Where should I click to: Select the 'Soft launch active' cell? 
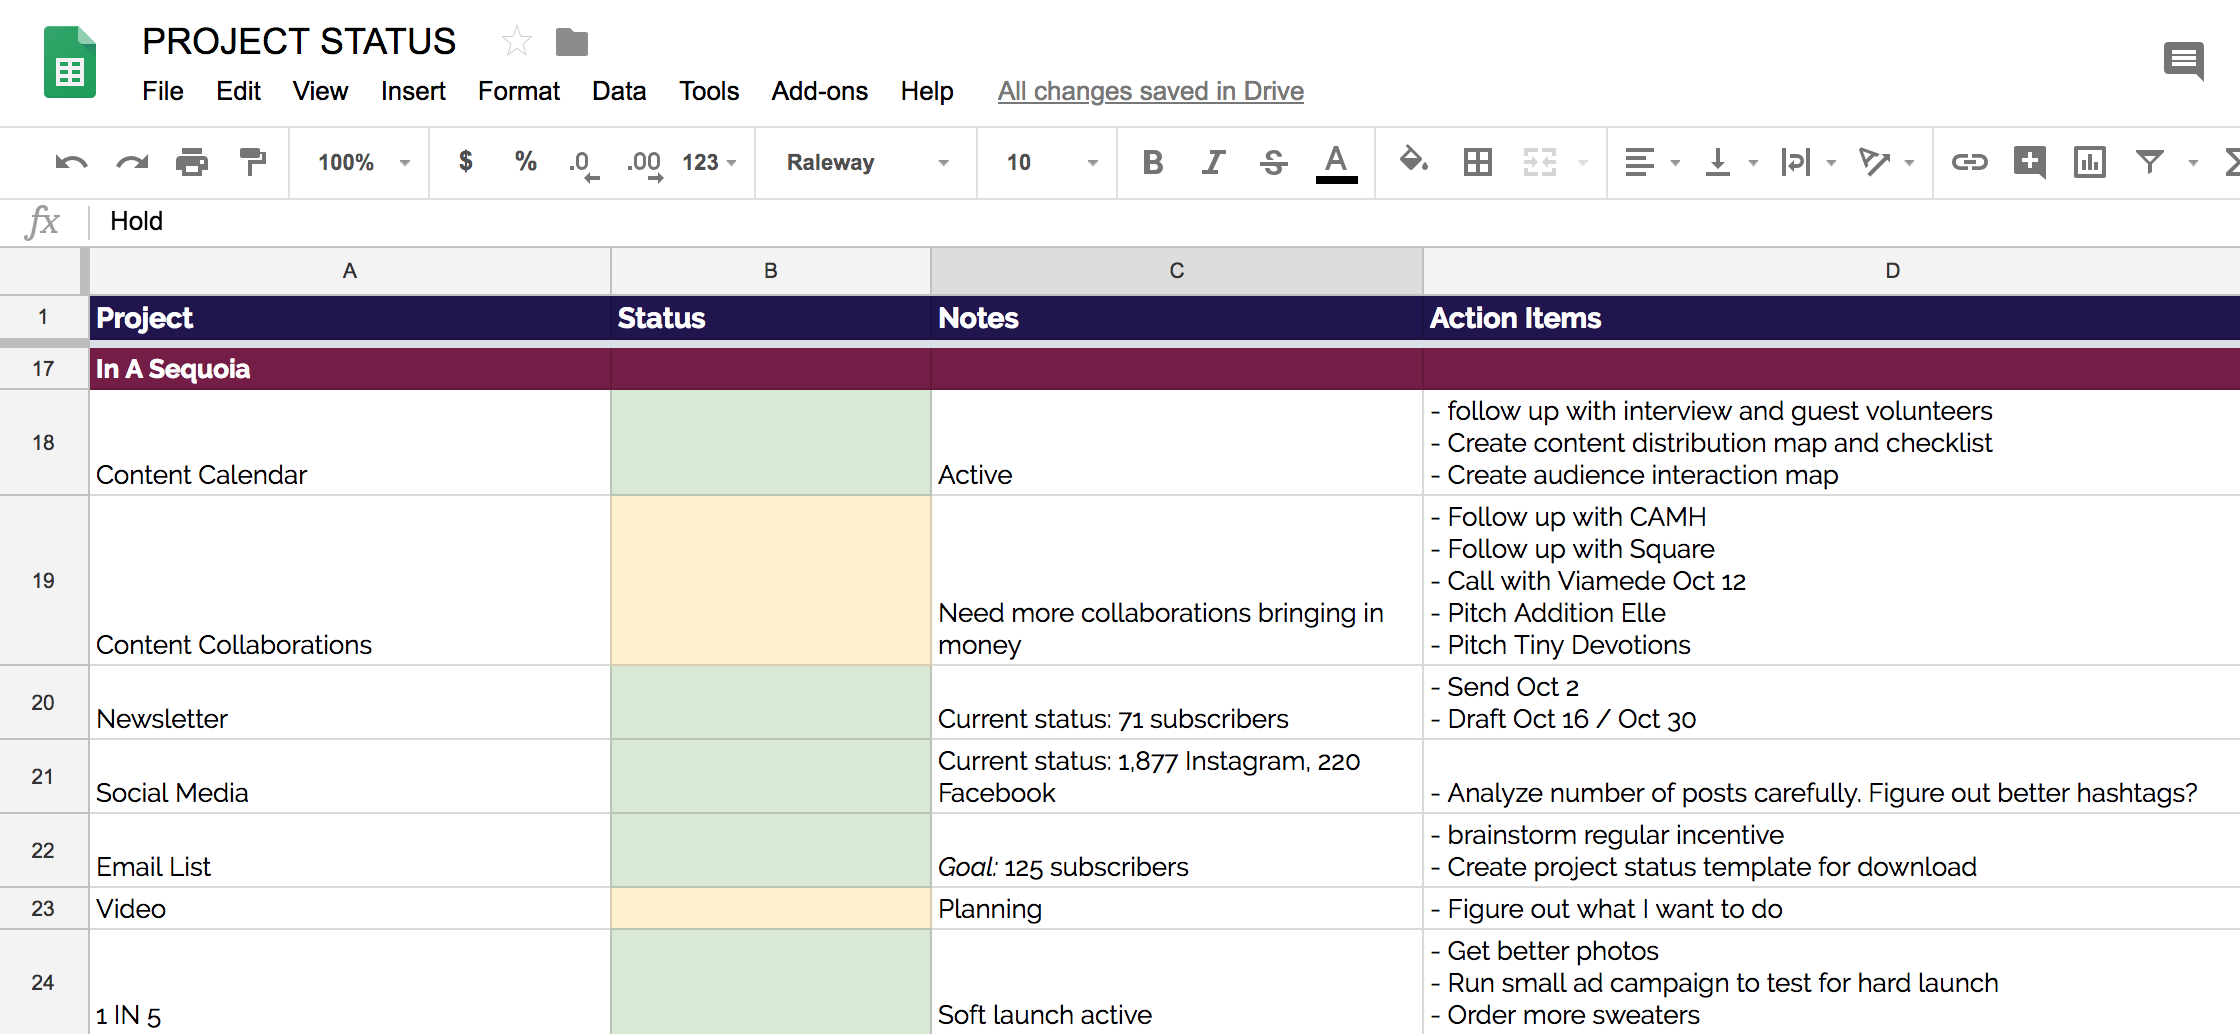1177,982
